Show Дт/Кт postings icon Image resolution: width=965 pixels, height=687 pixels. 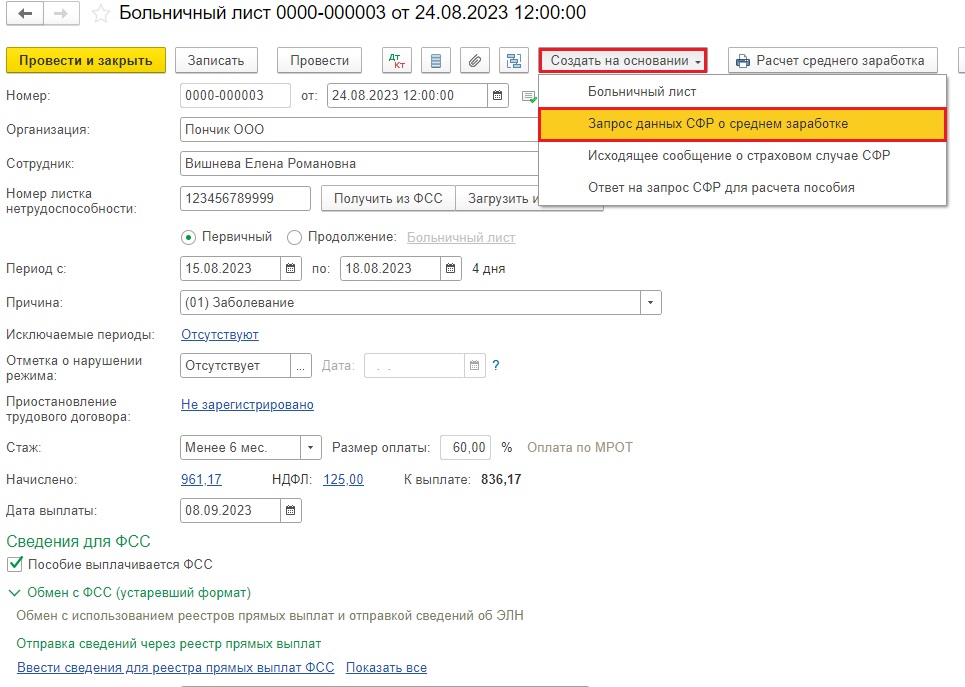397,60
